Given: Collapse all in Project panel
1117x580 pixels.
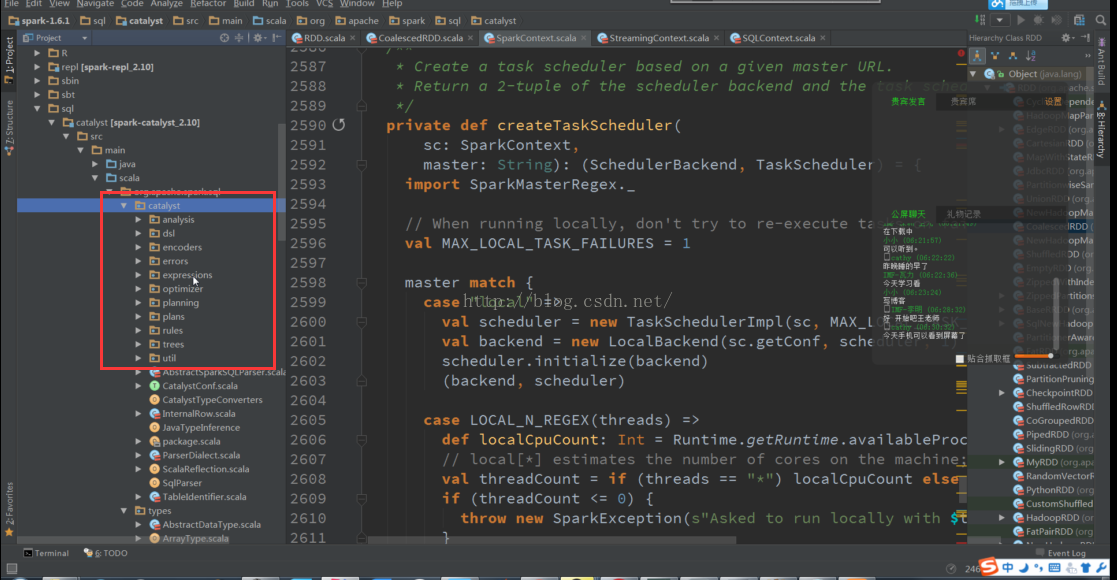Looking at the screenshot, I should click(239, 38).
